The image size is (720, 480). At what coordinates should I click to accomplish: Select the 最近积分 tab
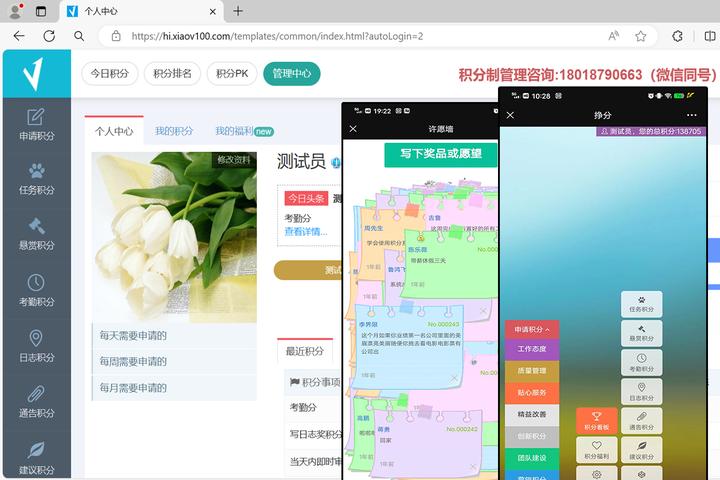(x=305, y=351)
